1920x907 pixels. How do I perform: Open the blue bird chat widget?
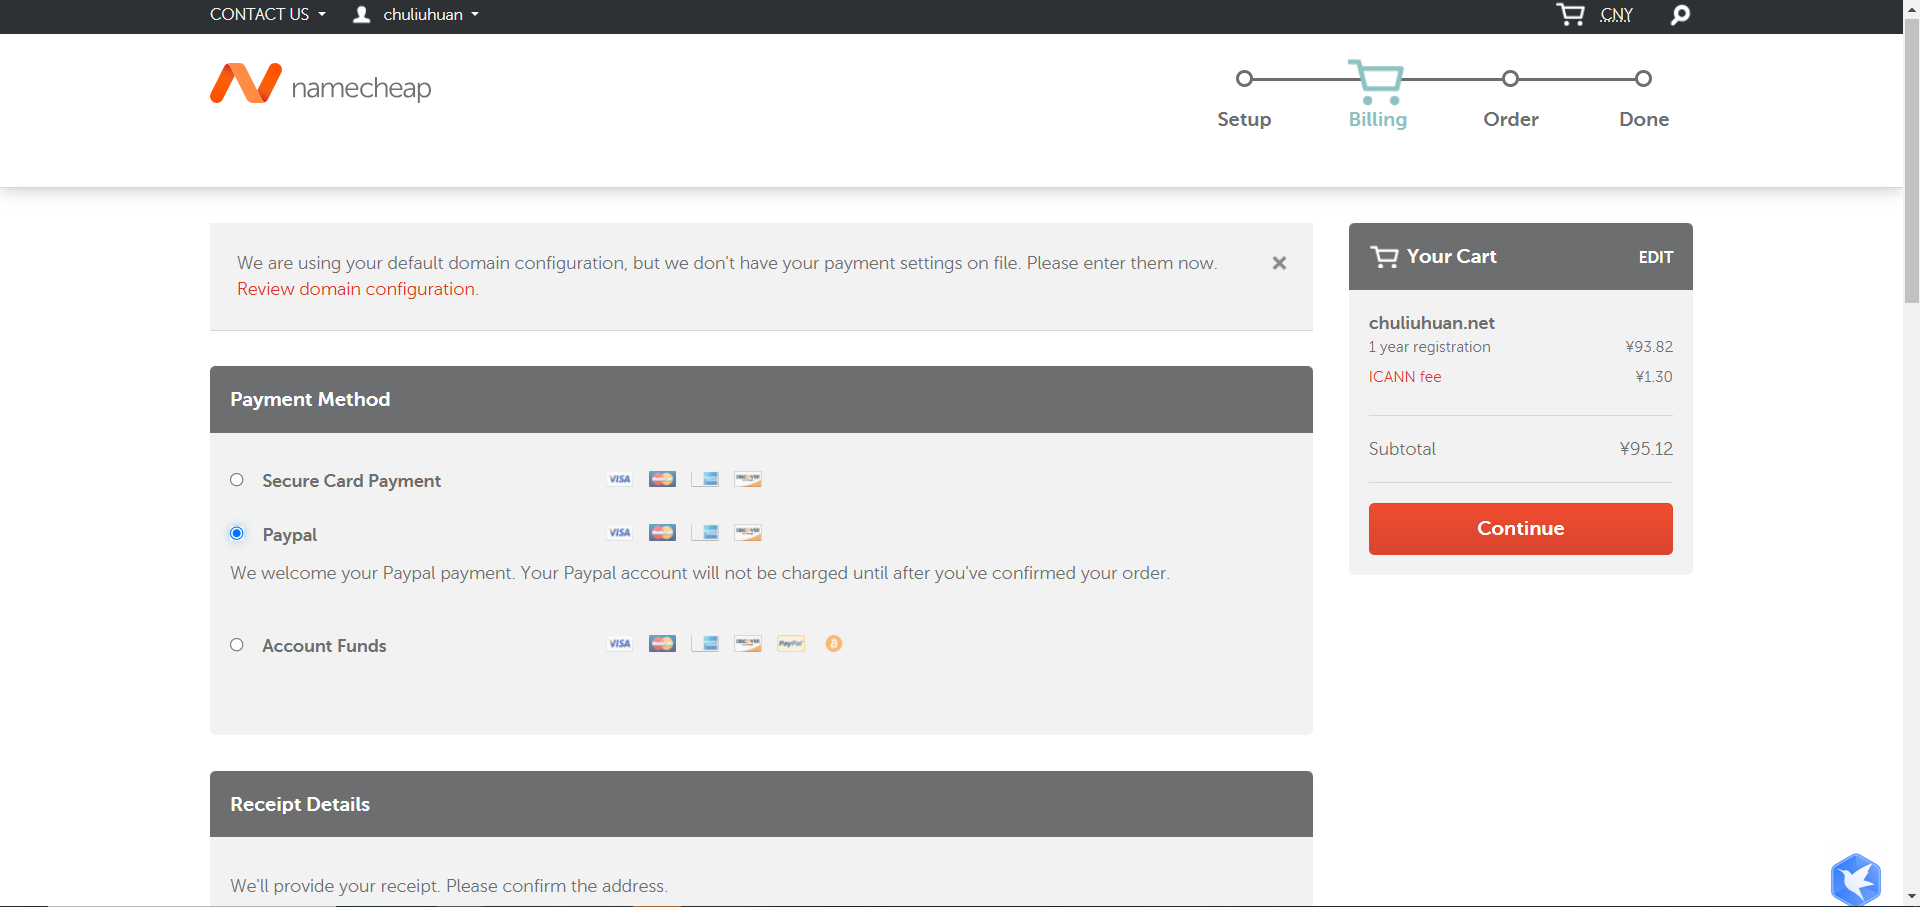coord(1856,879)
